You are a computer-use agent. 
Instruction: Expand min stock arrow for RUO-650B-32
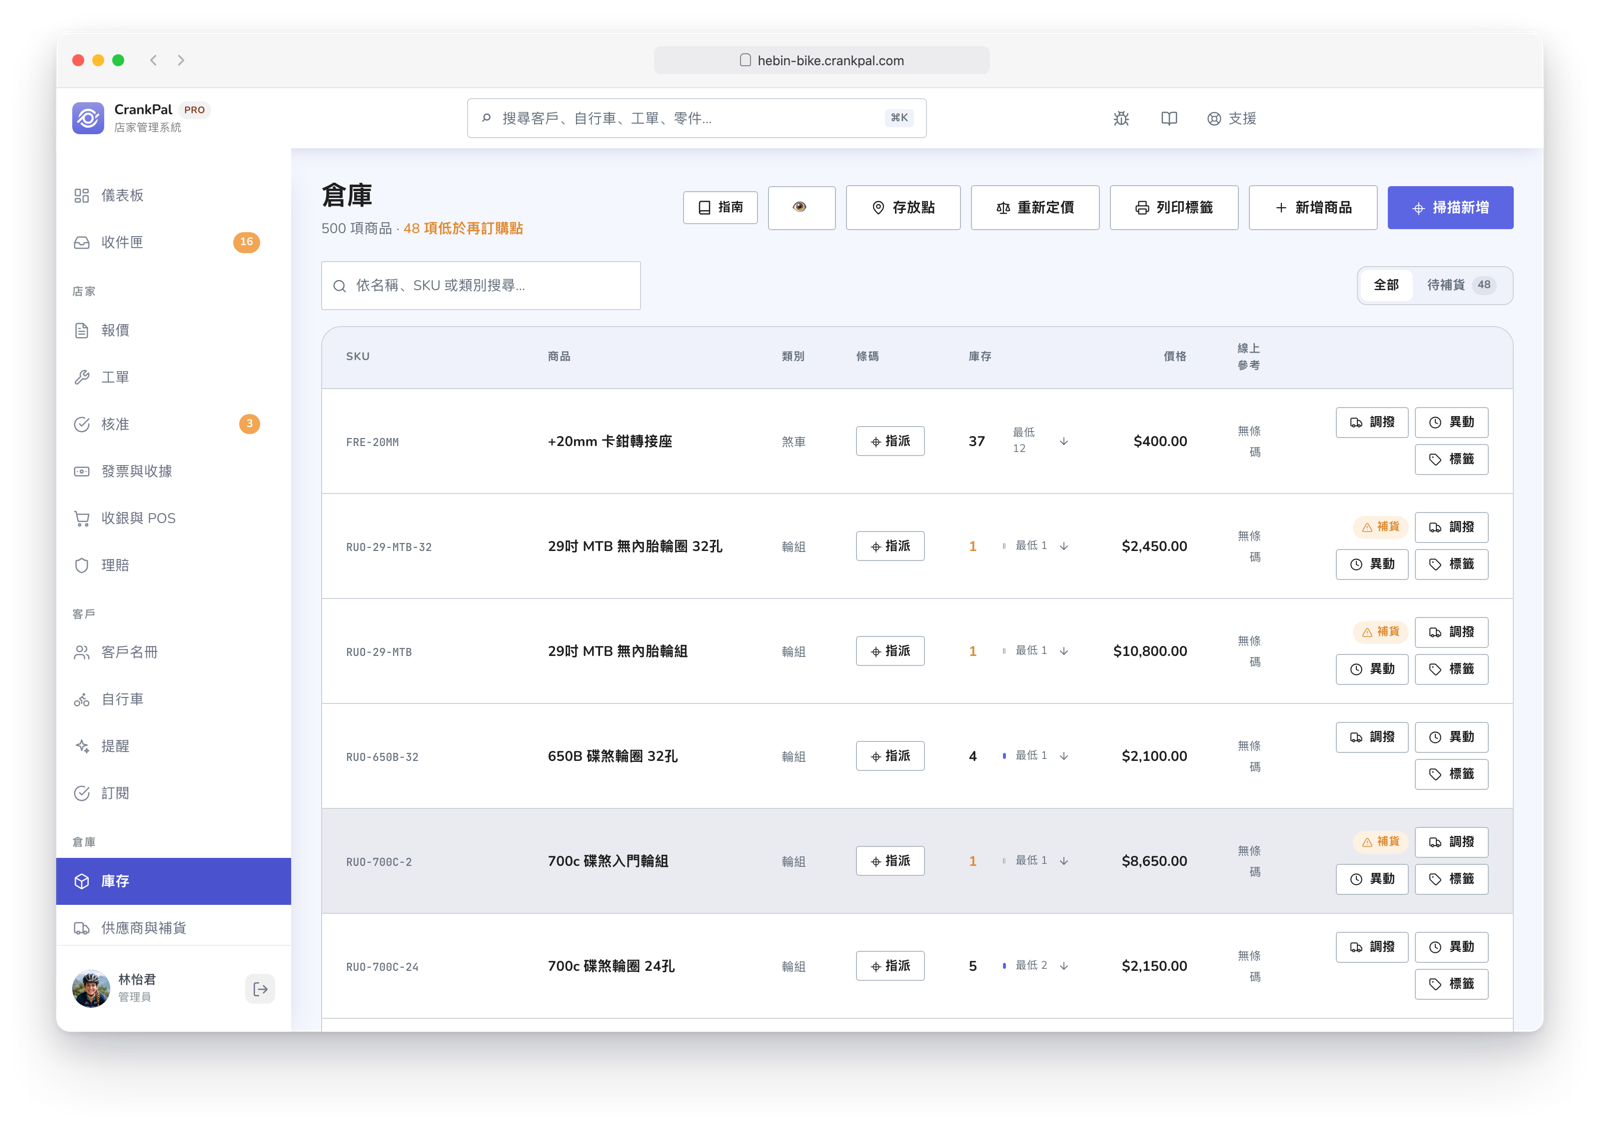tap(1064, 756)
